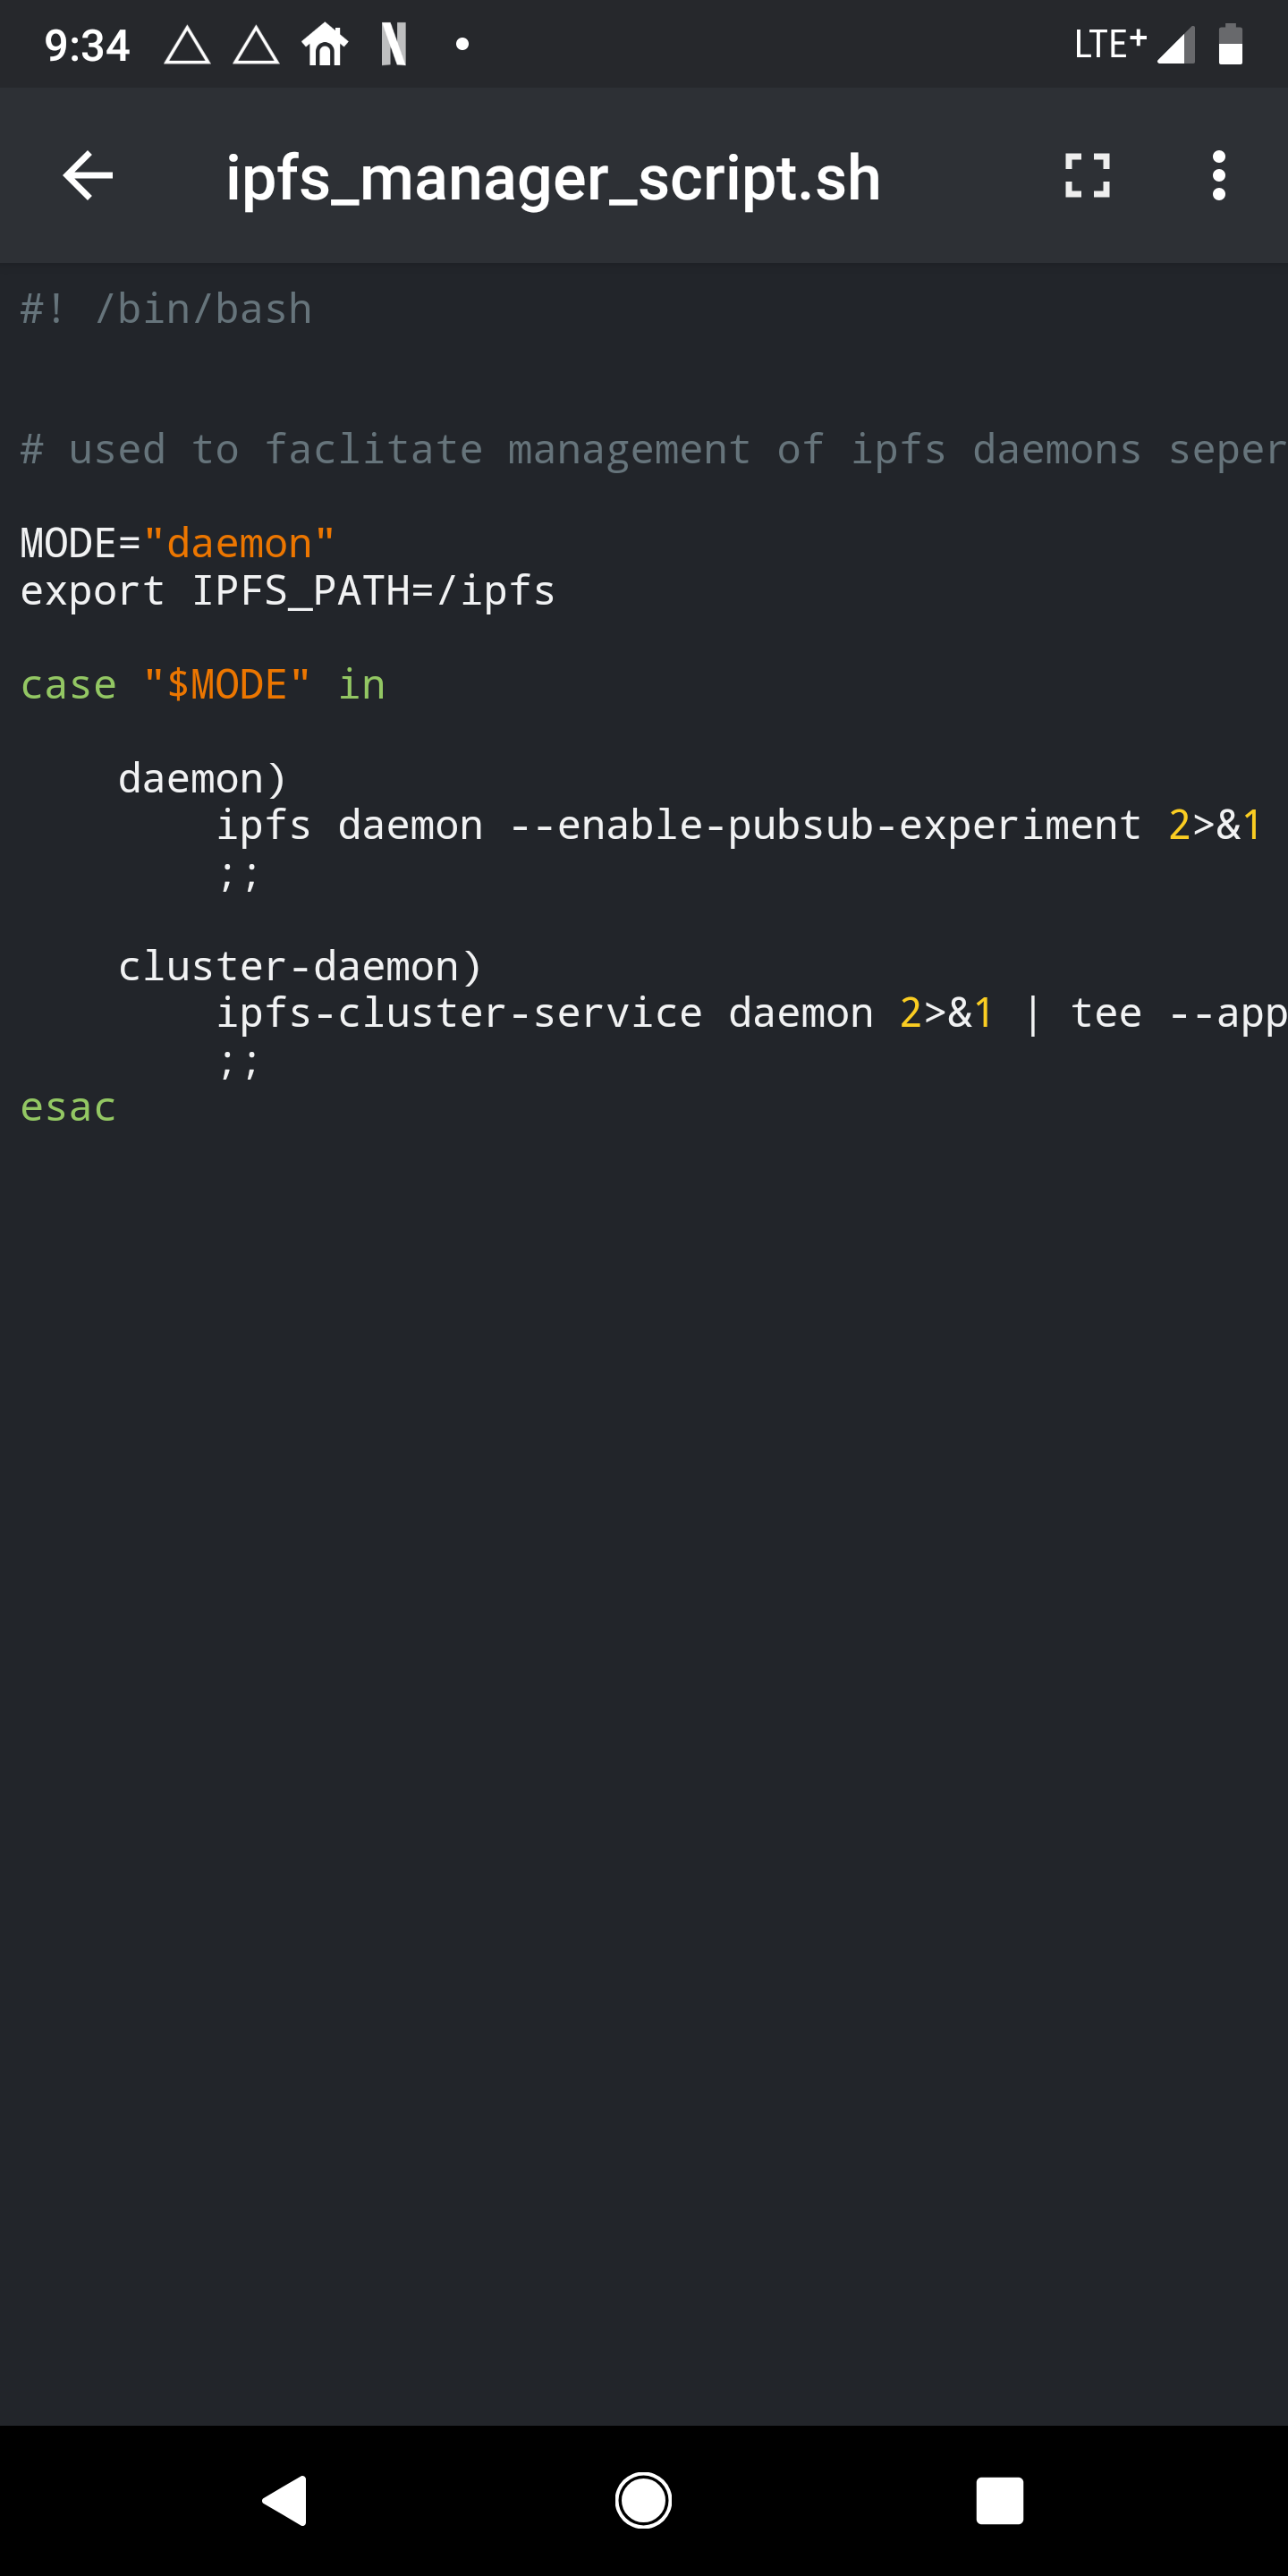
Task: Tap the case "$MODE" in statement
Action: click(202, 684)
